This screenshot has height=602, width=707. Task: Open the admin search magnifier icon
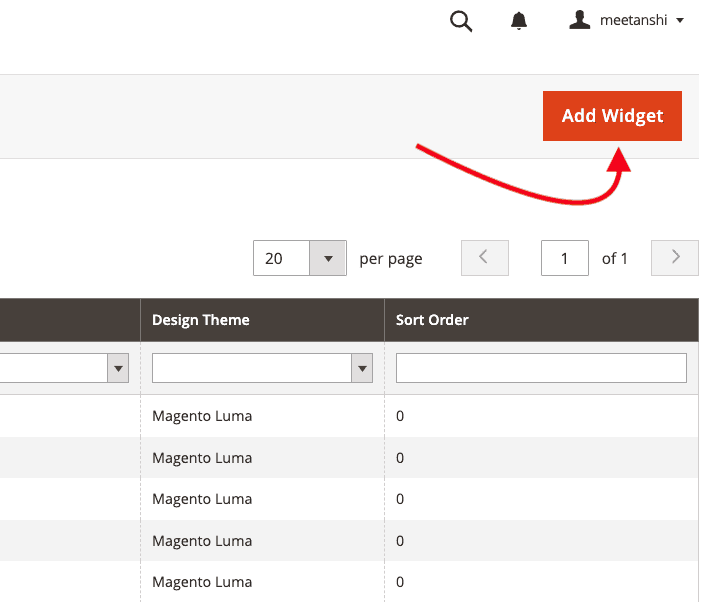coord(461,21)
